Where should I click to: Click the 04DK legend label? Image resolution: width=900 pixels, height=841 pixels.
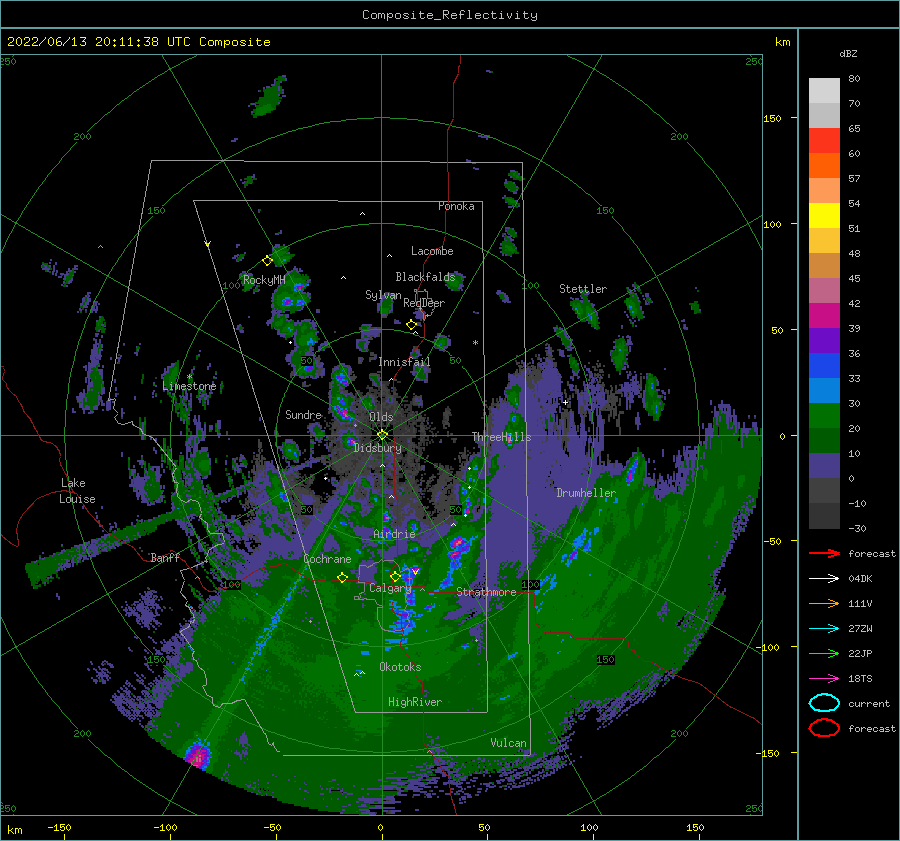860,579
